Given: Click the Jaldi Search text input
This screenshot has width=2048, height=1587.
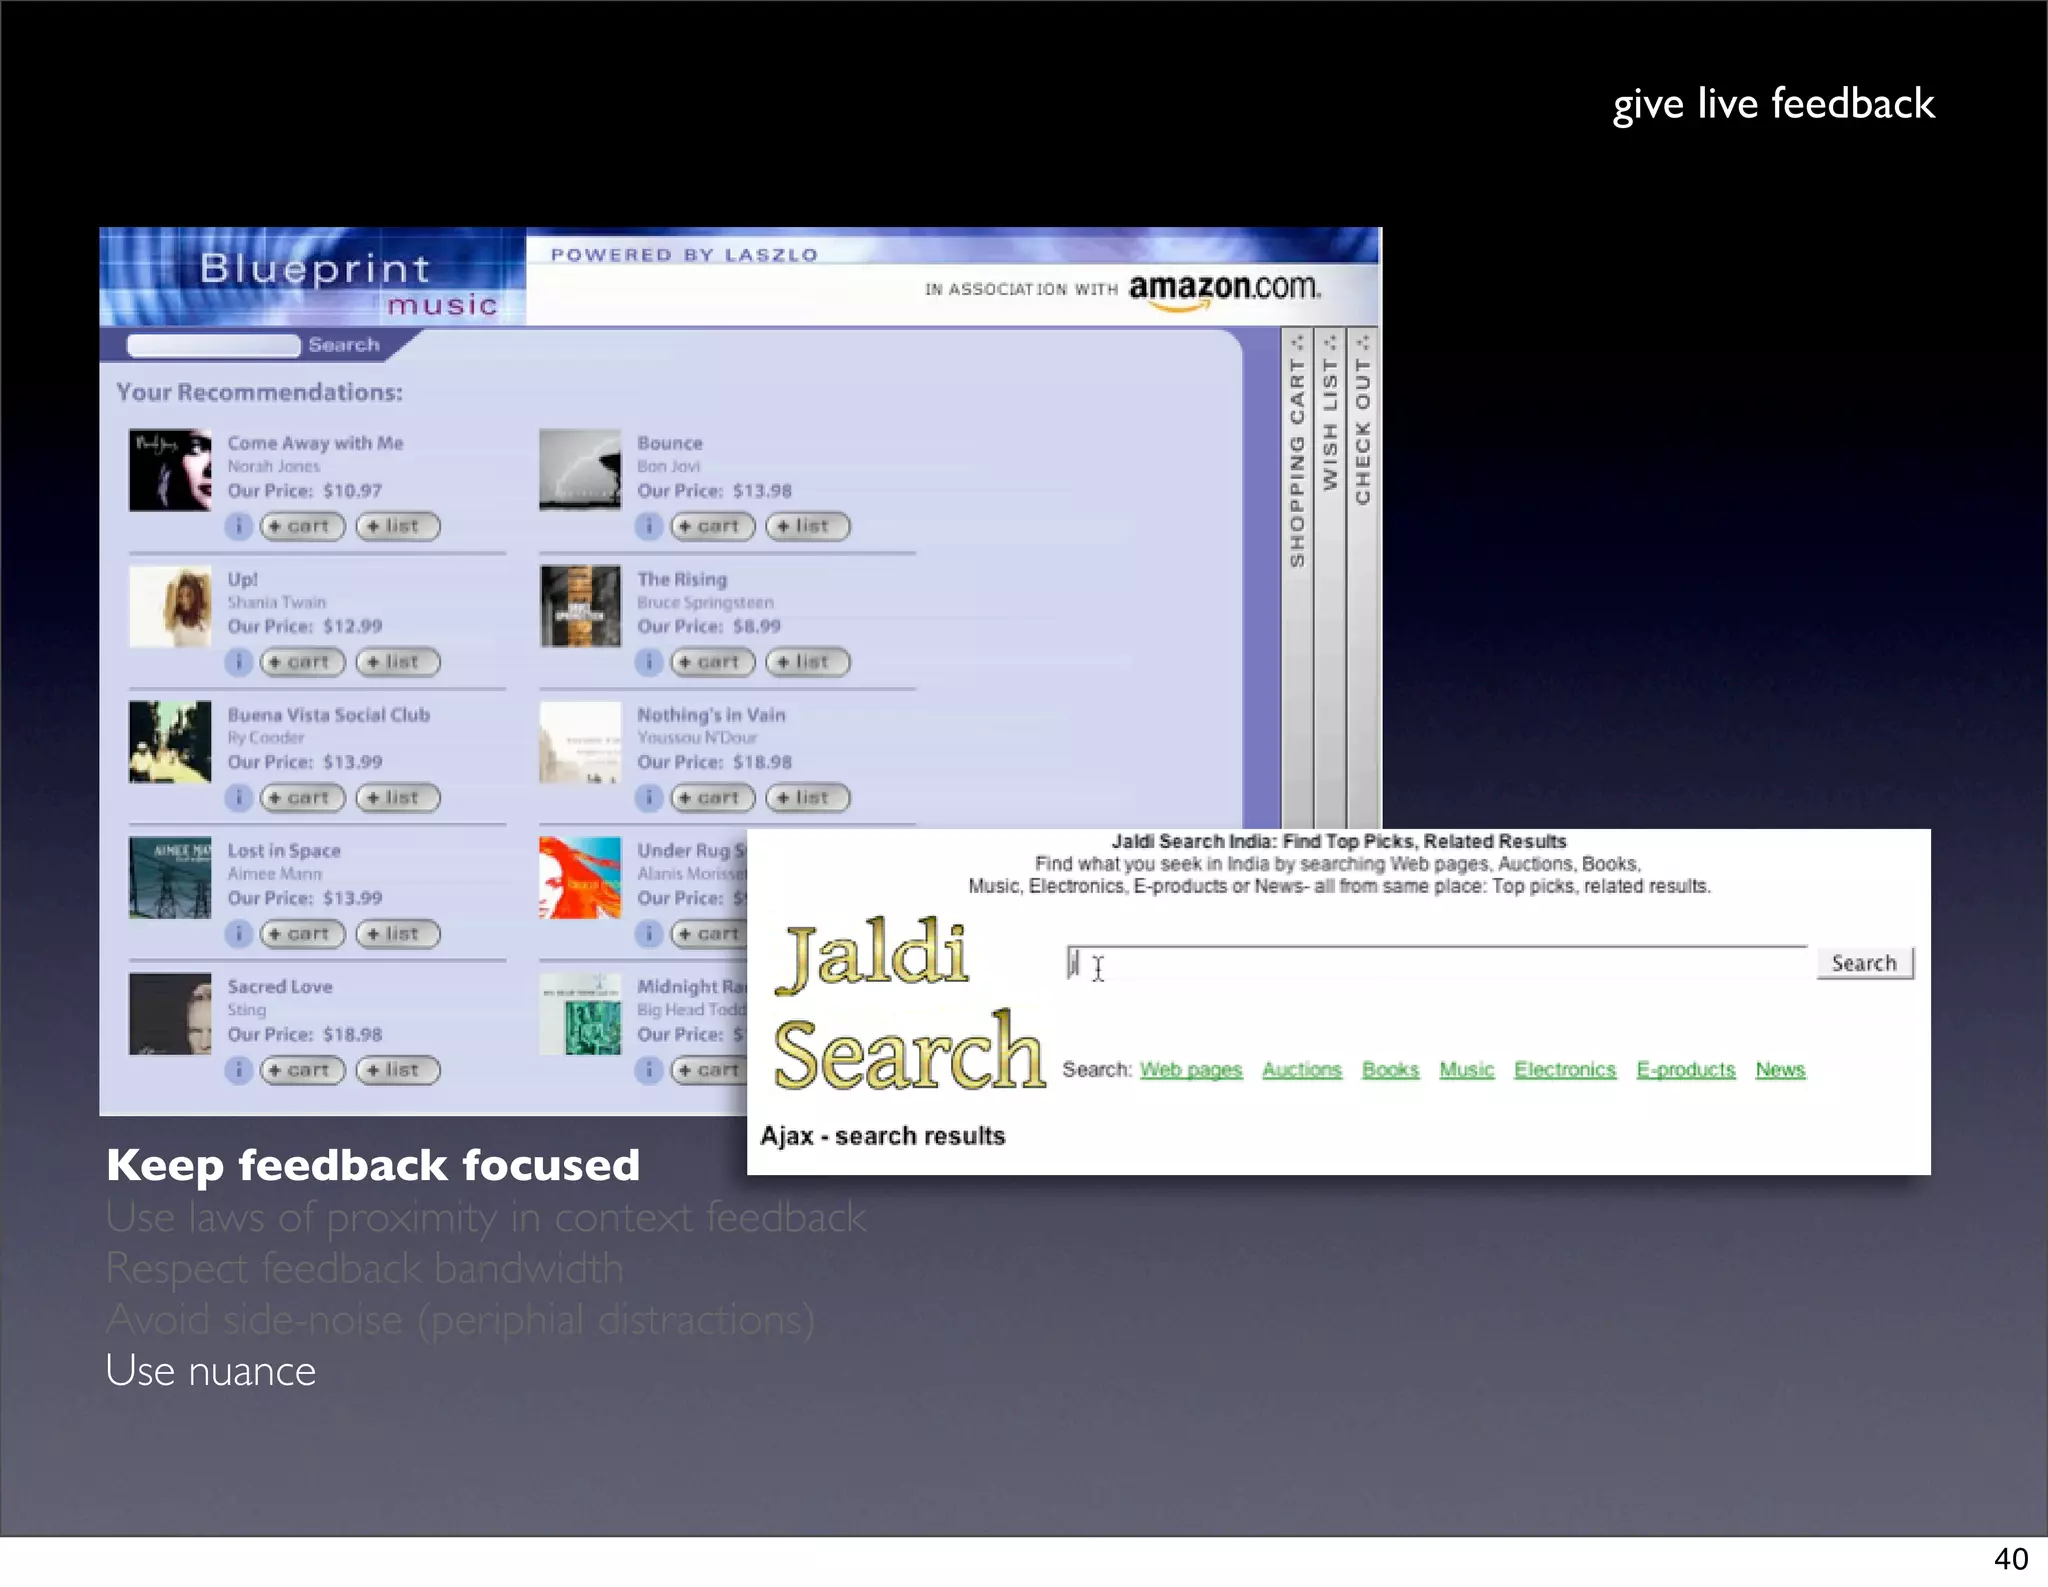Looking at the screenshot, I should pos(1436,964).
